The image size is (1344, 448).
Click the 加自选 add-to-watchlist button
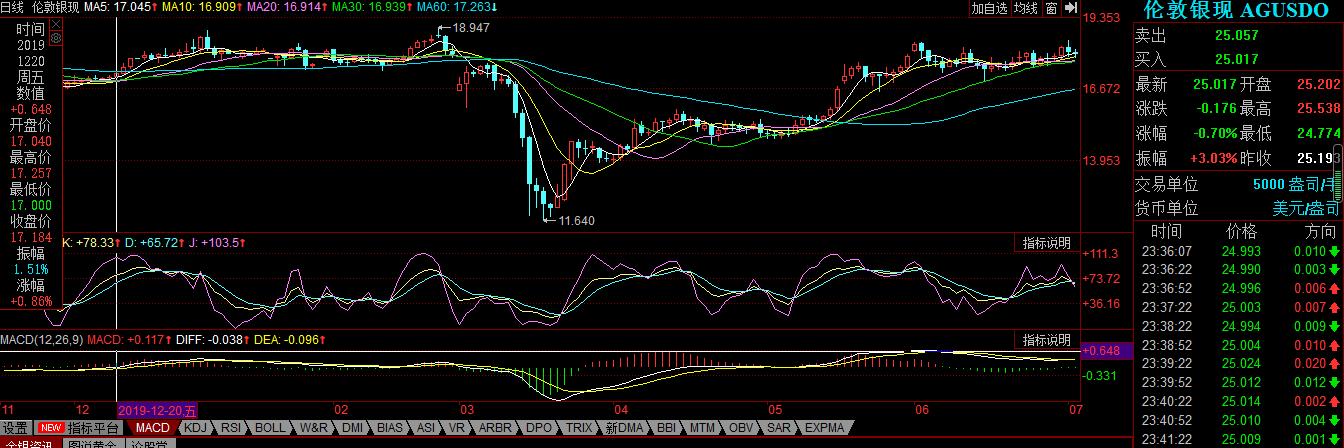989,8
